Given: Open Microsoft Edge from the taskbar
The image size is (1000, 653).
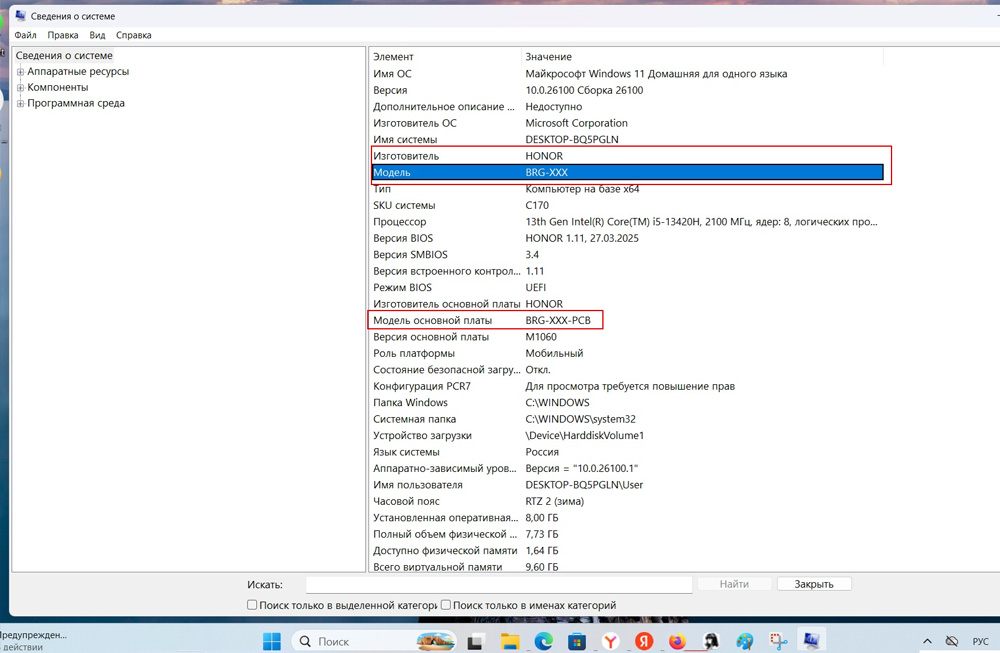Looking at the screenshot, I should (543, 642).
